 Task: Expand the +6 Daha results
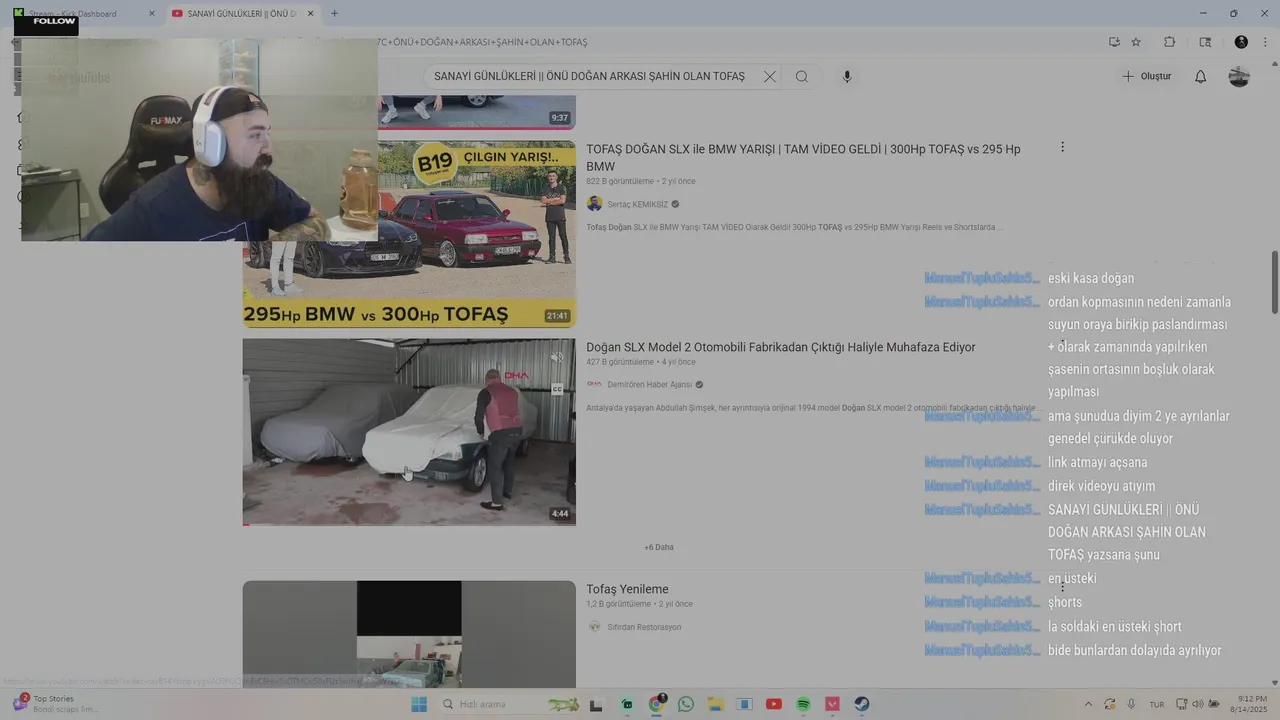pos(659,547)
